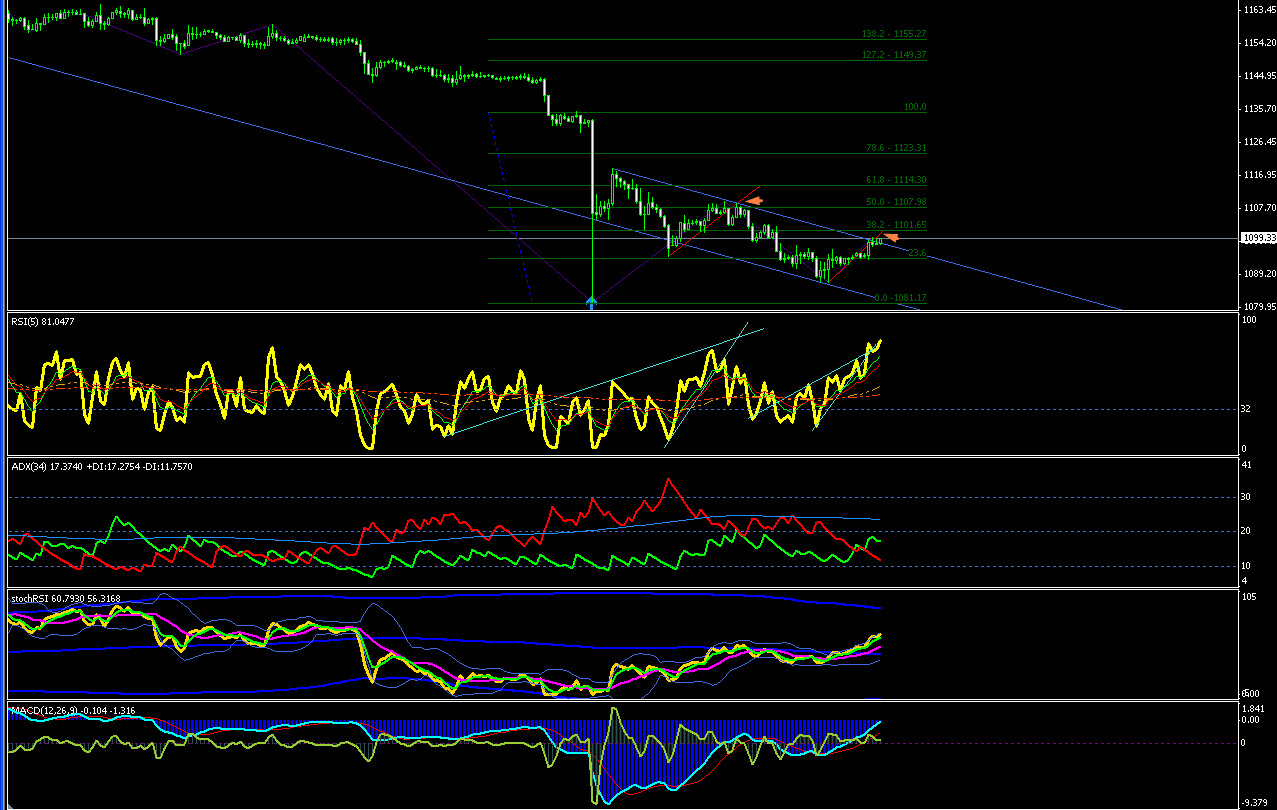Click the 10 level on the ADX scale

pos(1246,566)
